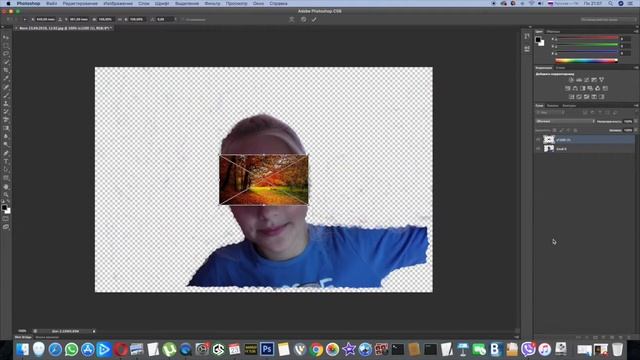Image resolution: width=640 pixels, height=360 pixels.
Task: Select the Clone Stamp tool
Action: [6, 103]
